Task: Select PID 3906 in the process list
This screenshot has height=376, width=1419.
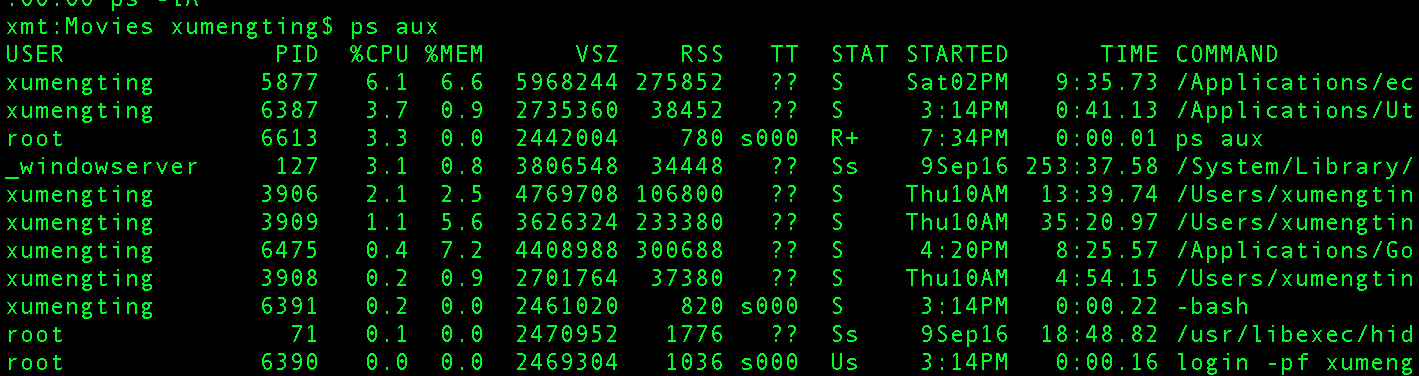Action: (290, 194)
